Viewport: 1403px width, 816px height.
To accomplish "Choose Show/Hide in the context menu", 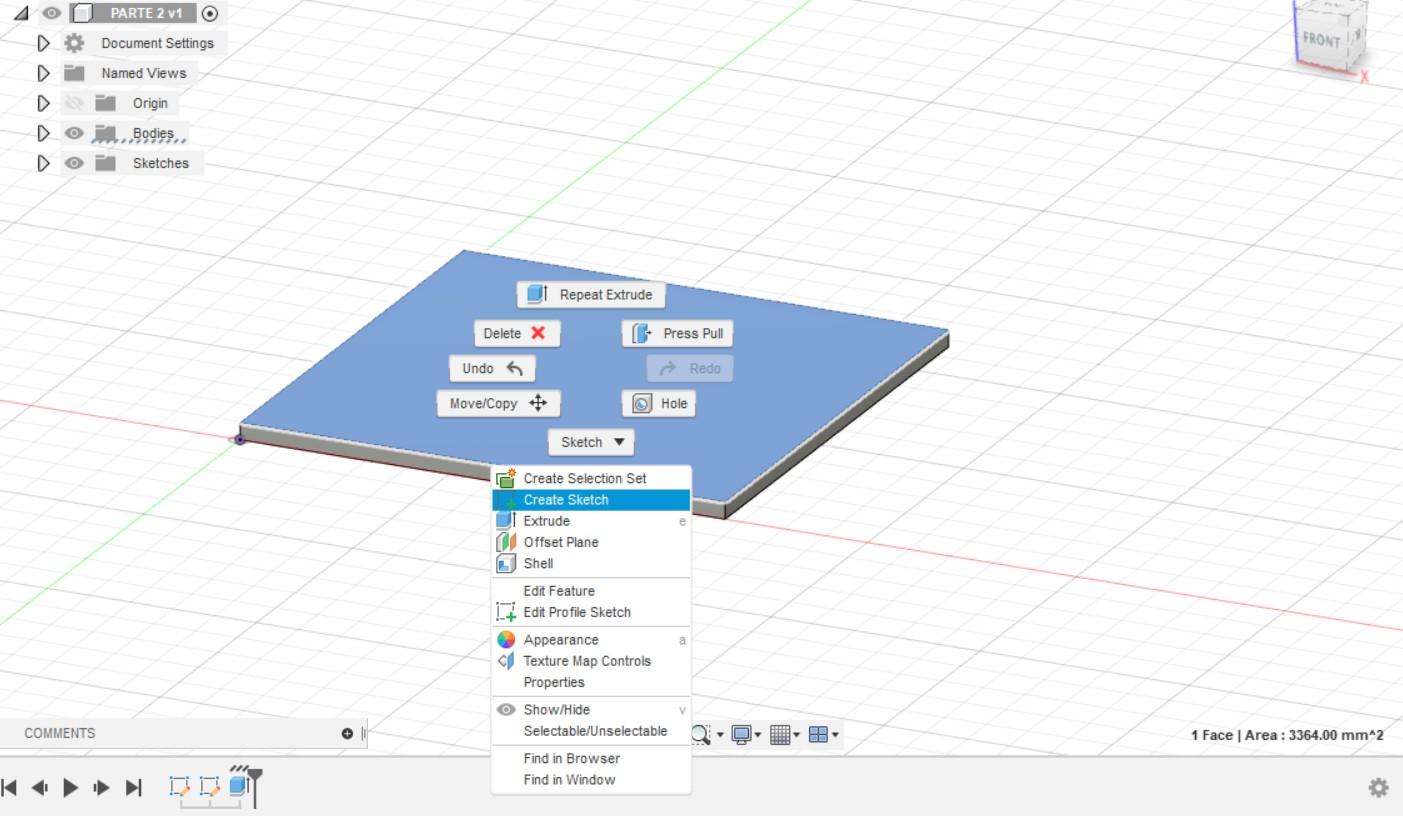I will pyautogui.click(x=591, y=710).
